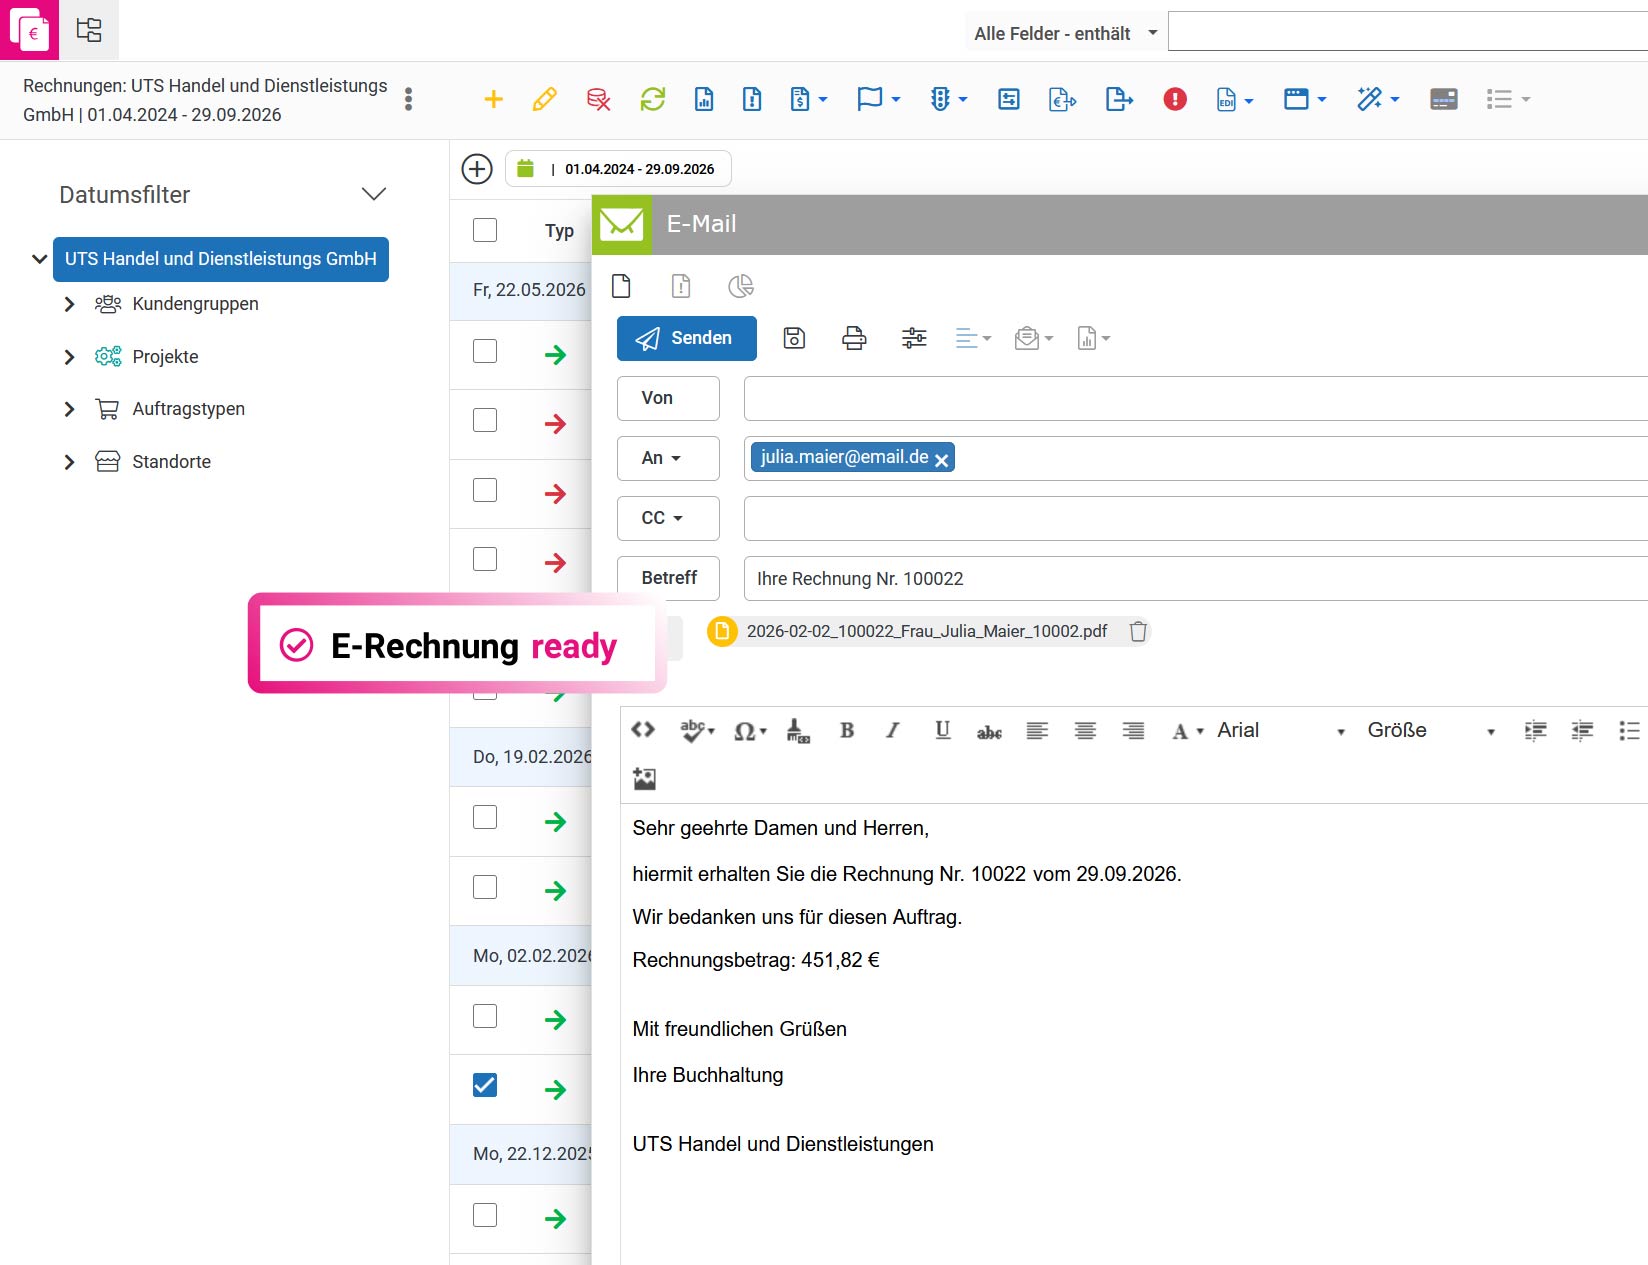Click the save disk icon beside Senden
Viewport: 1648px width, 1265px height.
coord(794,338)
